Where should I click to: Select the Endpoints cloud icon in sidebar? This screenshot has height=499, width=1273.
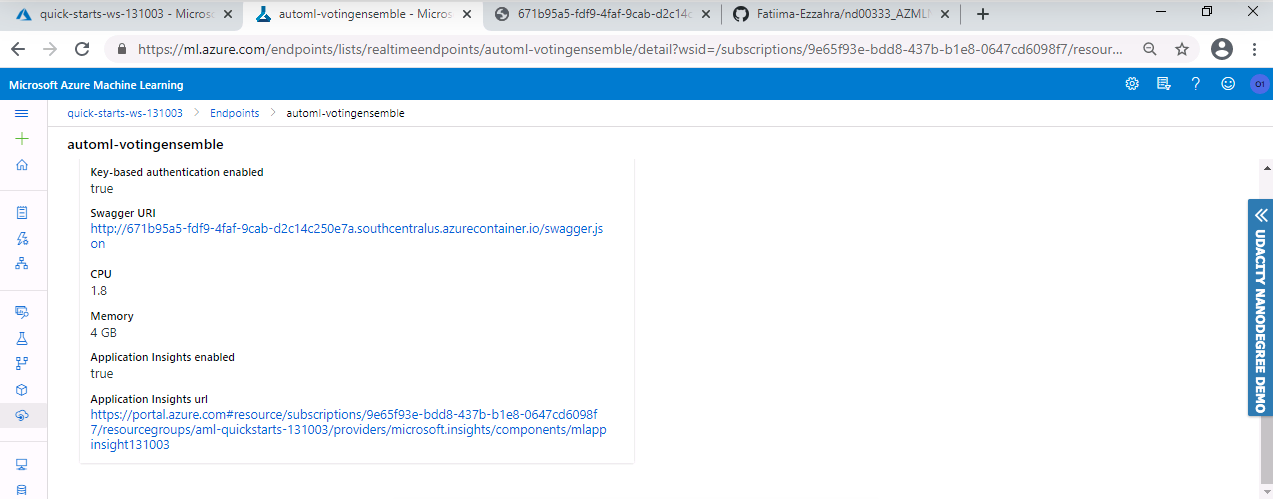coord(22,415)
